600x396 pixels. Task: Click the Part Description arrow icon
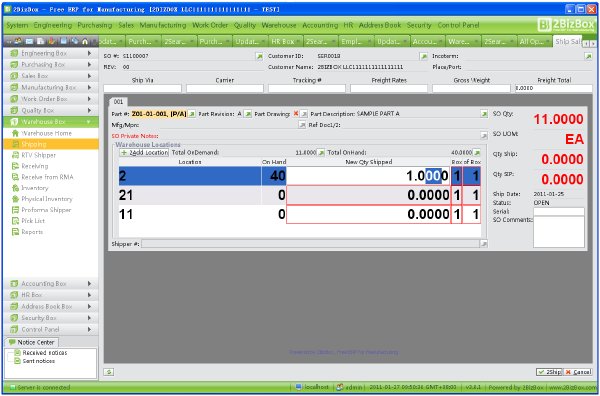click(x=484, y=114)
